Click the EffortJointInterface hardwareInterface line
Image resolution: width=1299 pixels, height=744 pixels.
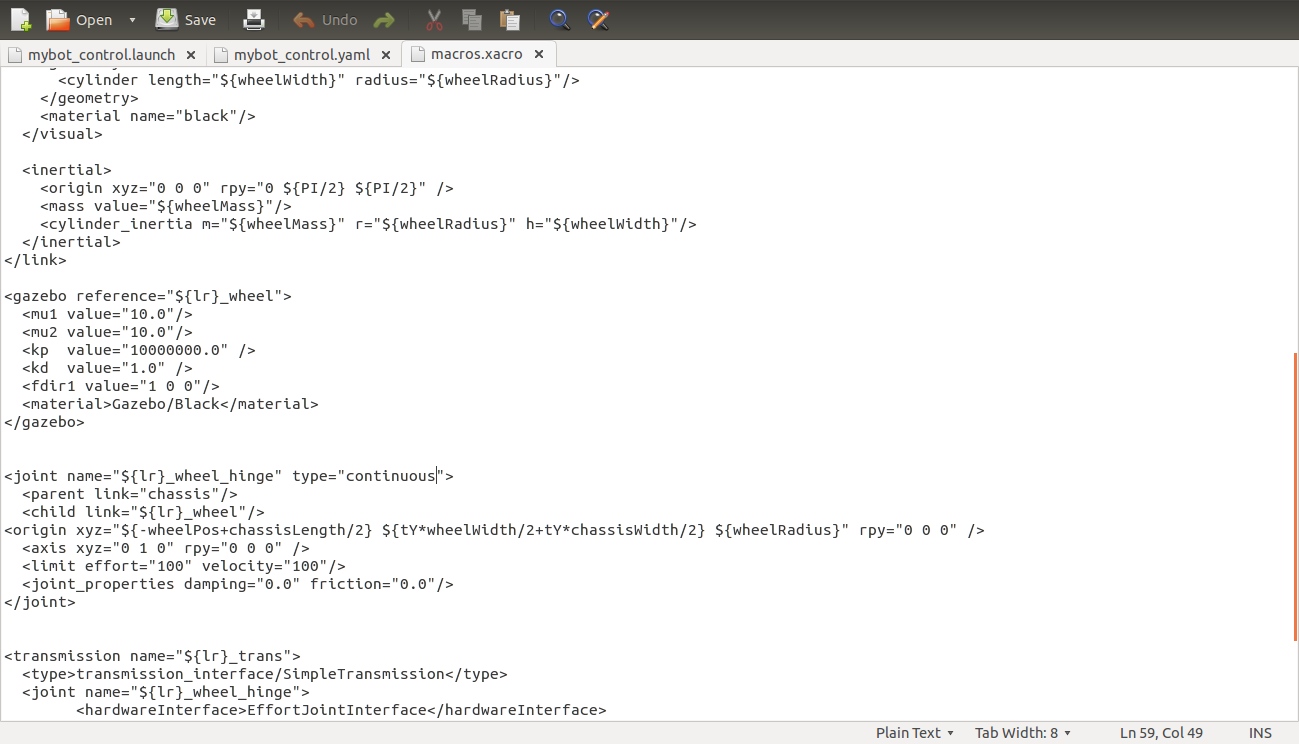[341, 710]
